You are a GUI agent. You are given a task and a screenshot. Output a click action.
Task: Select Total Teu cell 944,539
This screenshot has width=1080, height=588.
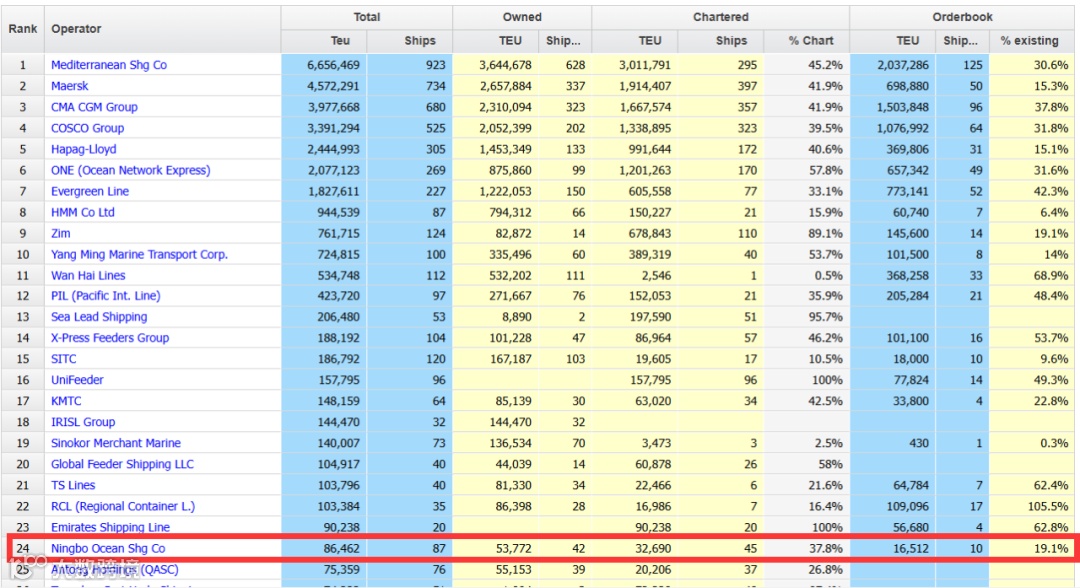(324, 212)
